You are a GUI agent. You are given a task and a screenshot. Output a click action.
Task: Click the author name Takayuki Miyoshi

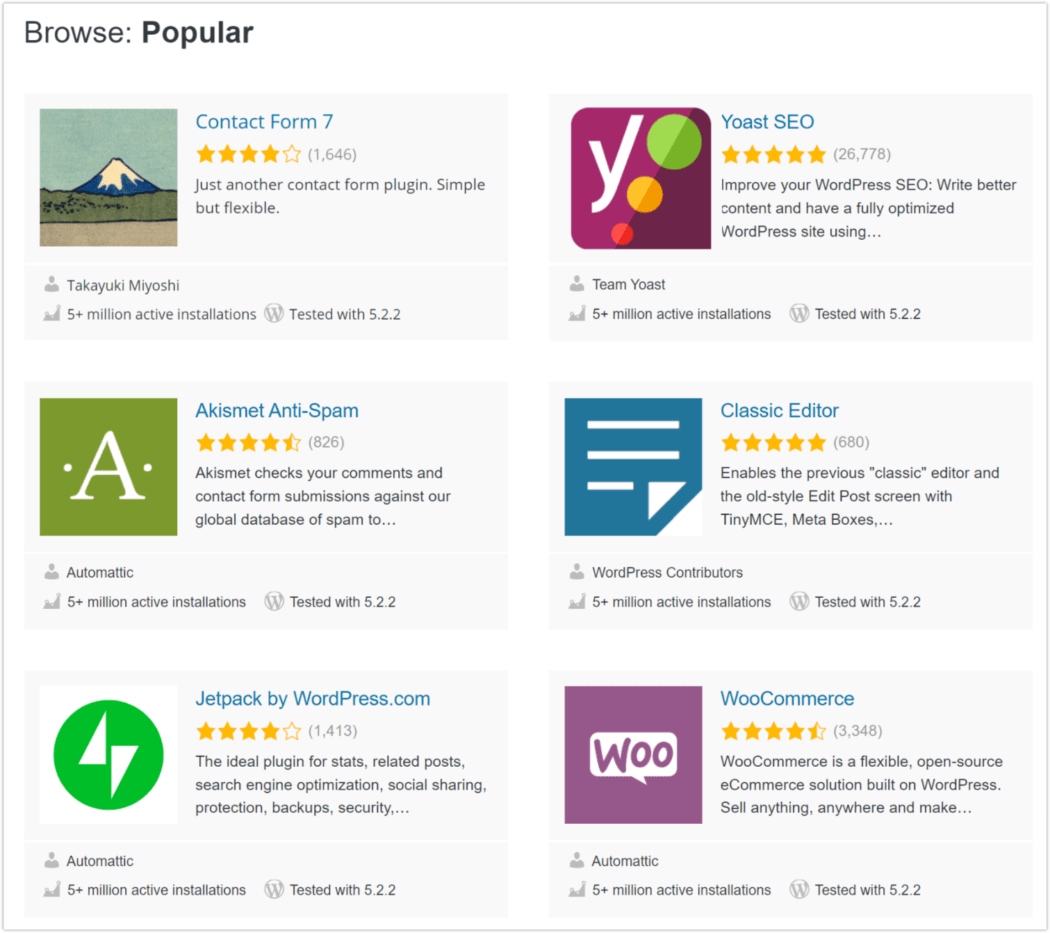tap(123, 284)
